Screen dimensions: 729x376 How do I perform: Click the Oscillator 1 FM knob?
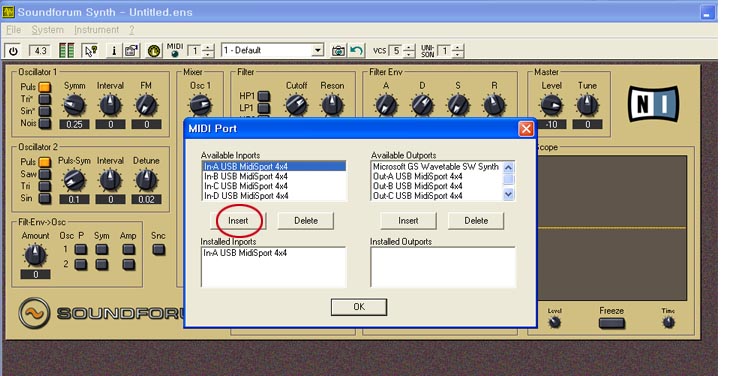146,105
